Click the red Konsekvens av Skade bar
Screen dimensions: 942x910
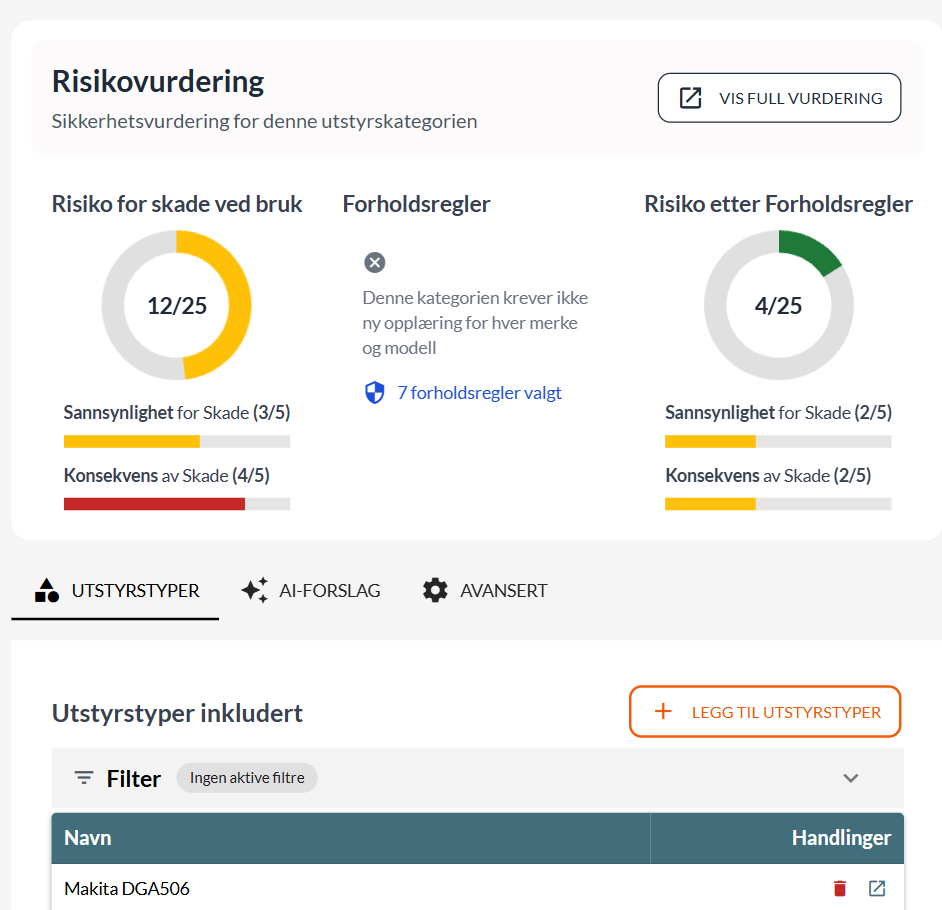[x=155, y=504]
